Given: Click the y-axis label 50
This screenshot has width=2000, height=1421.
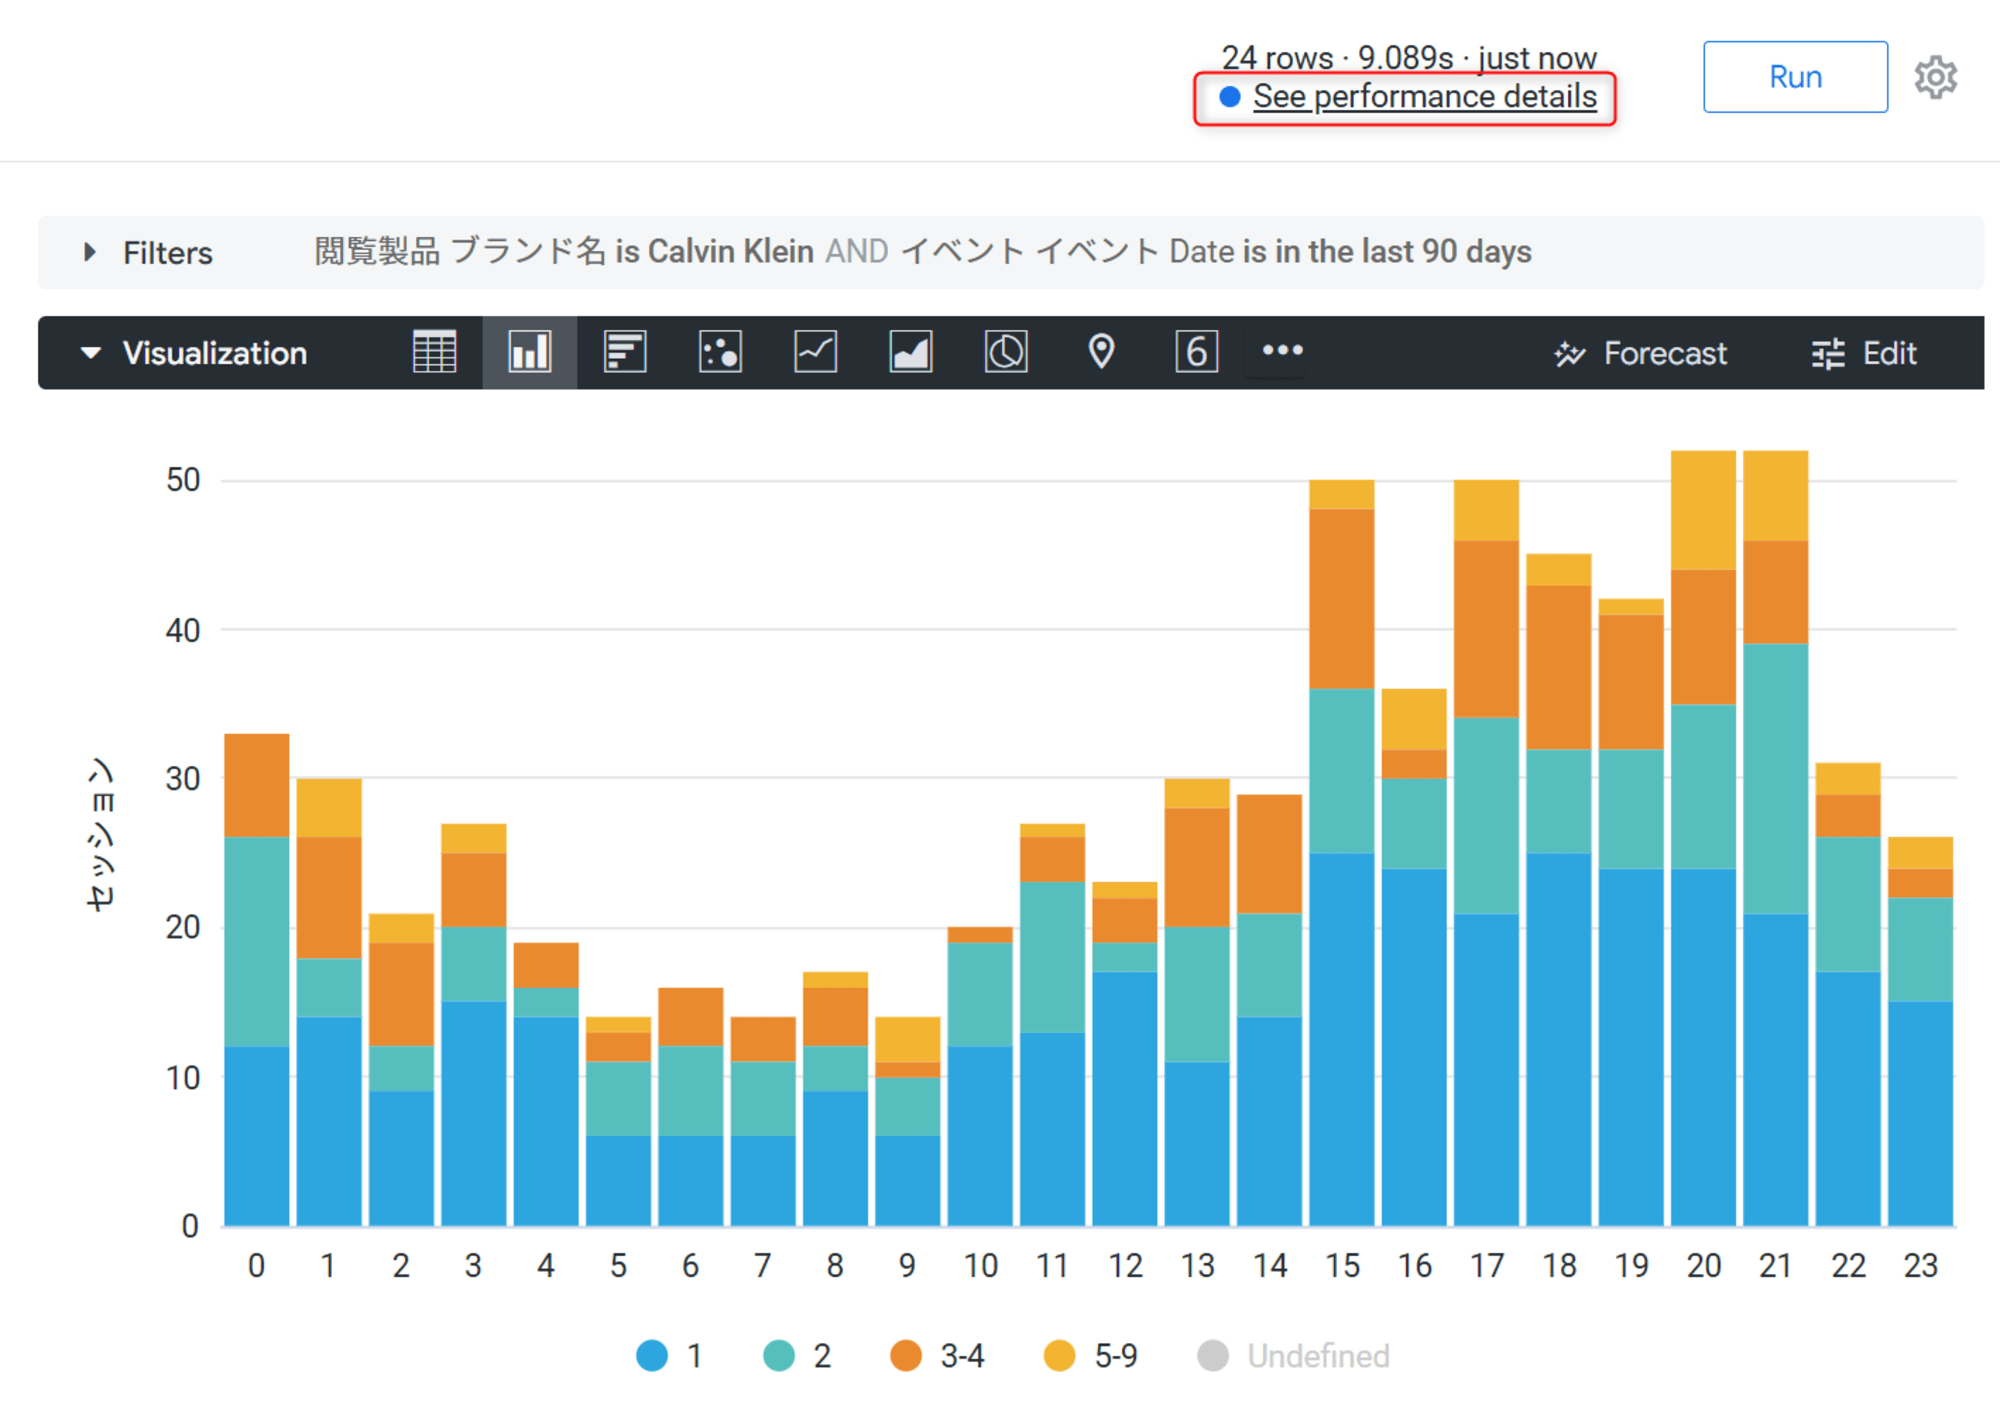Looking at the screenshot, I should tap(183, 480).
